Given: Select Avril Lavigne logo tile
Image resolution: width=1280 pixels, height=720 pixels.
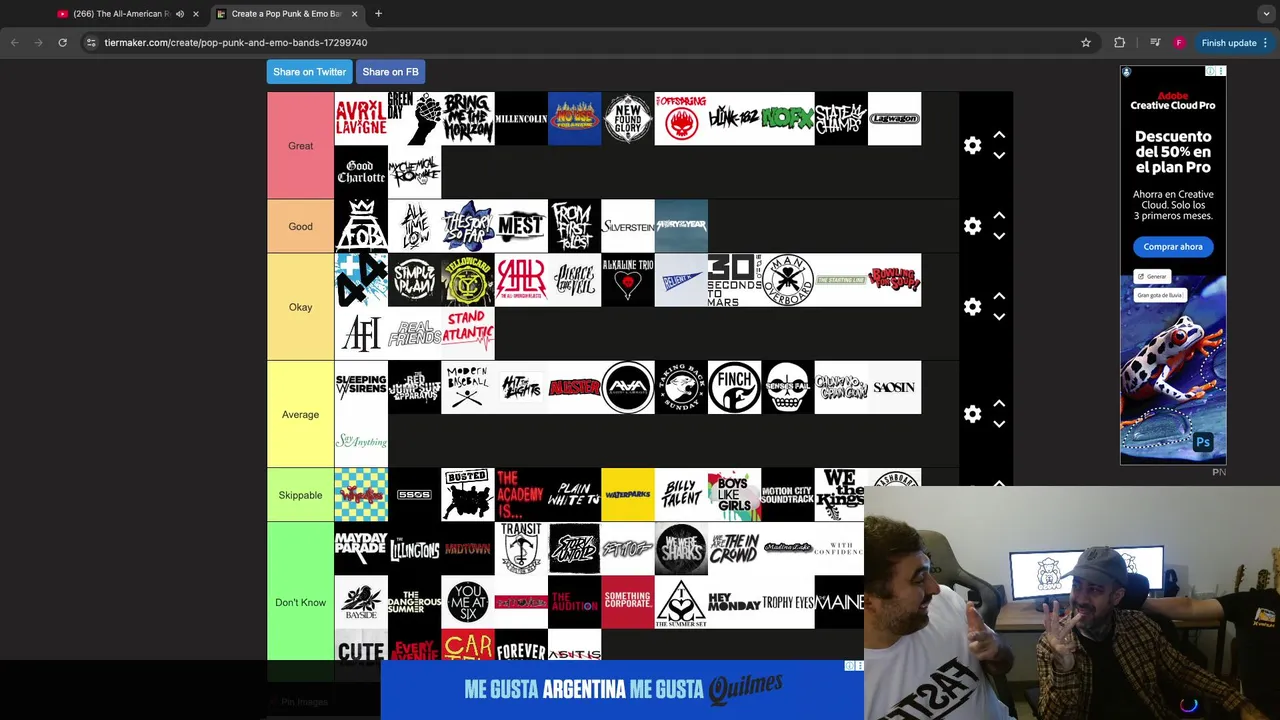Looking at the screenshot, I should point(361,119).
